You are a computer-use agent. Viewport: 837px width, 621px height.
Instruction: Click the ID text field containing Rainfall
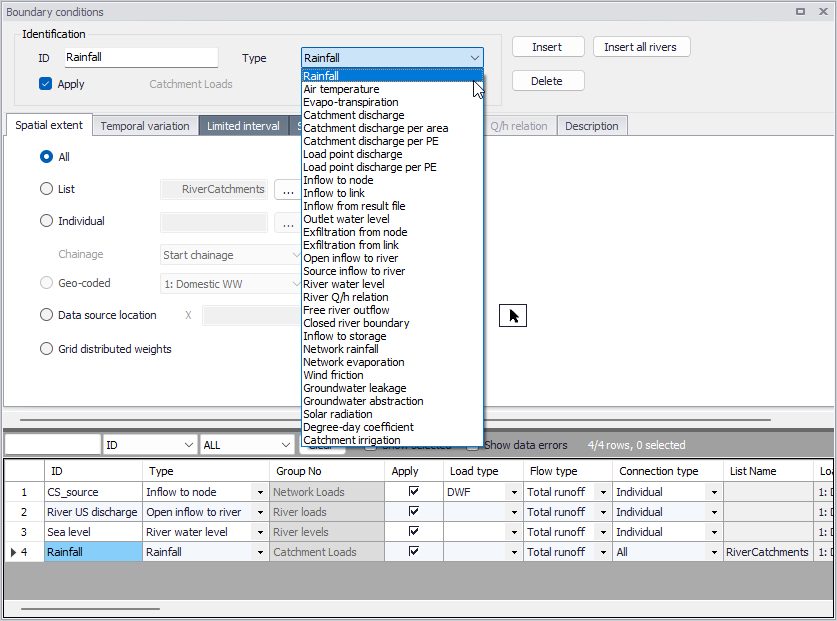coord(141,57)
